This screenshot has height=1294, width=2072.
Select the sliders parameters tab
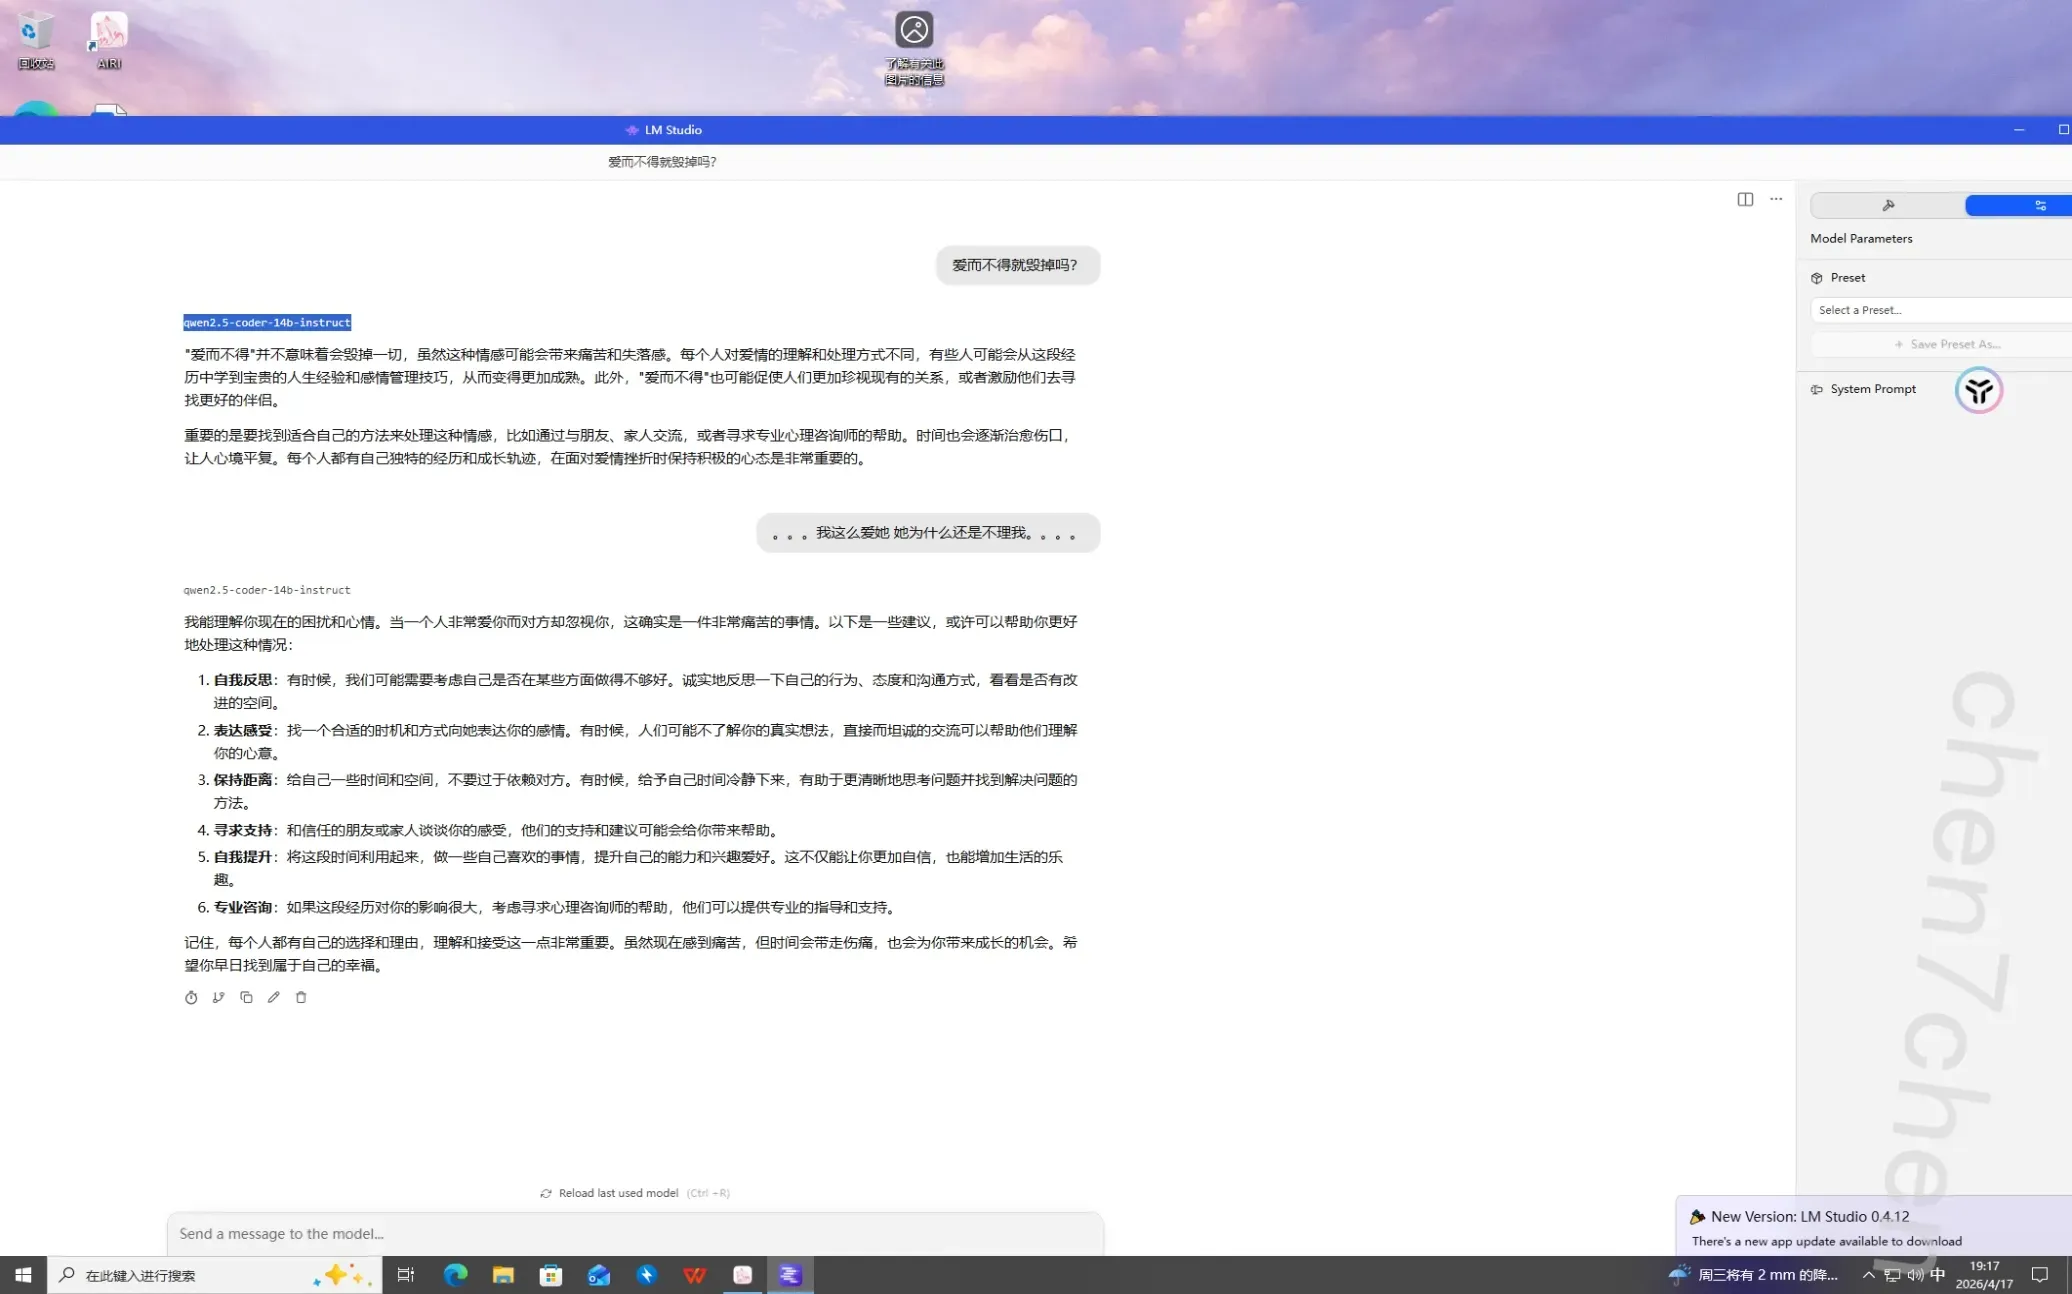(2039, 205)
